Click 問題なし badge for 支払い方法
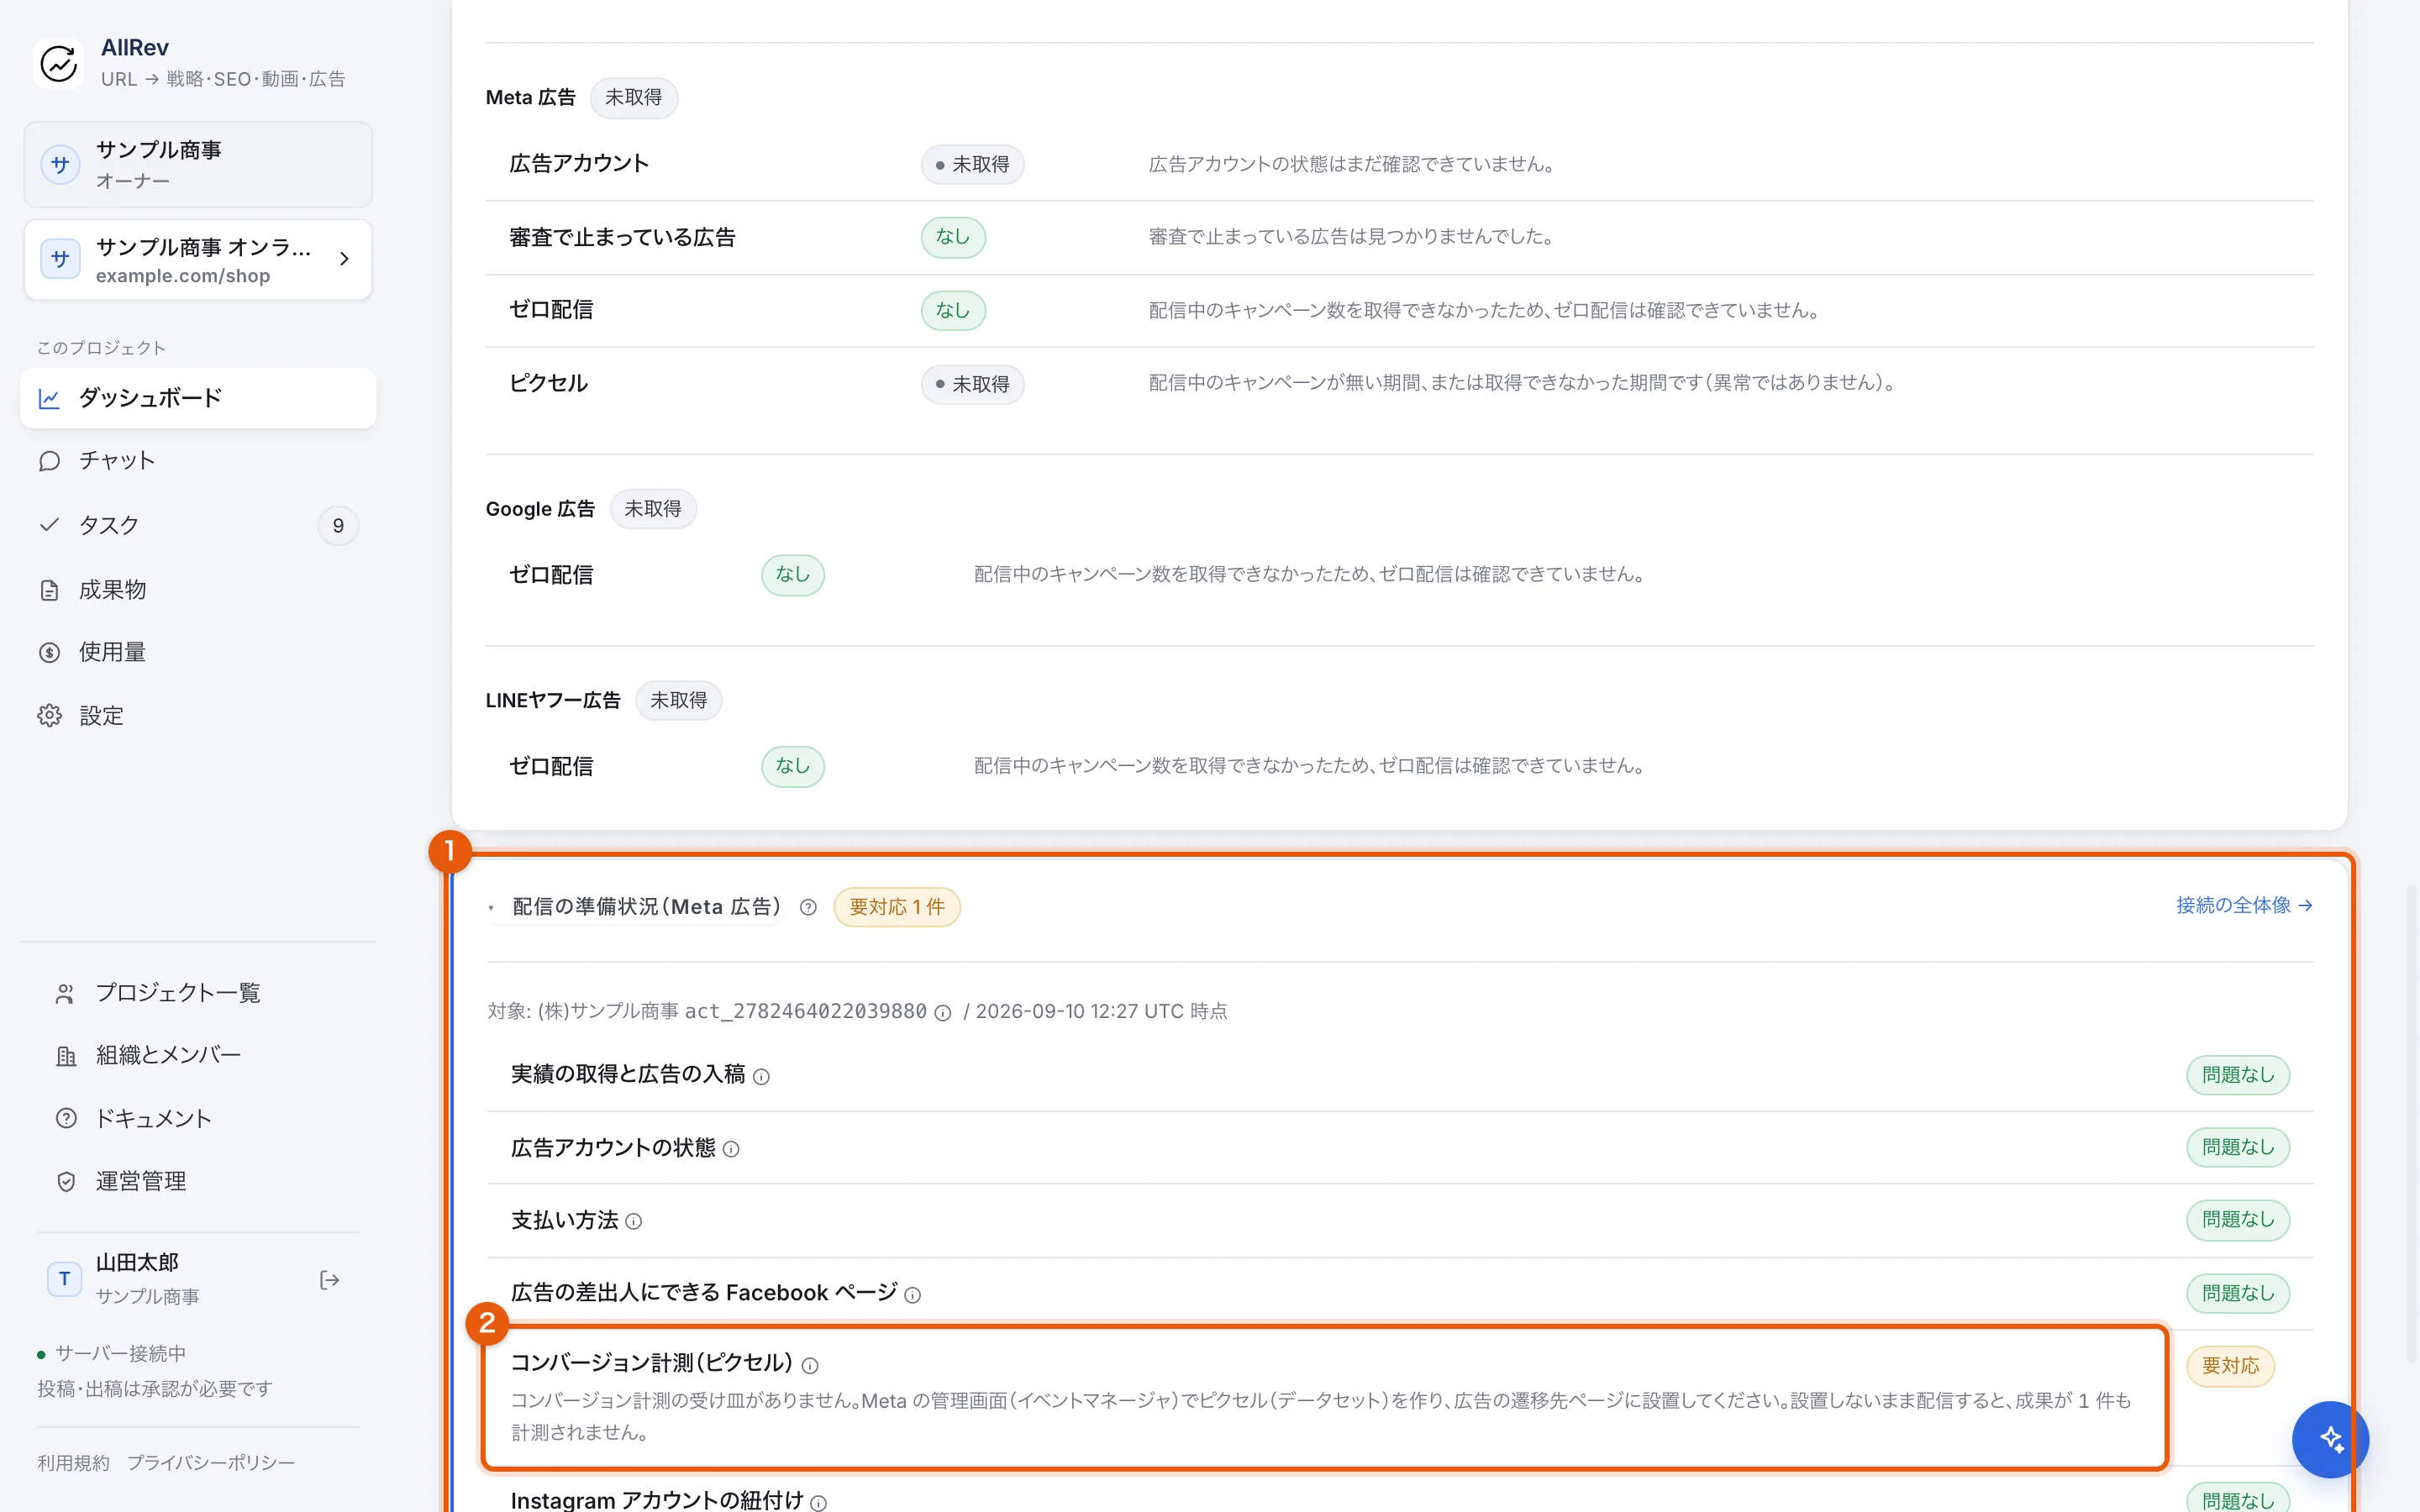Viewport: 2420px width, 1512px height. coord(2238,1220)
